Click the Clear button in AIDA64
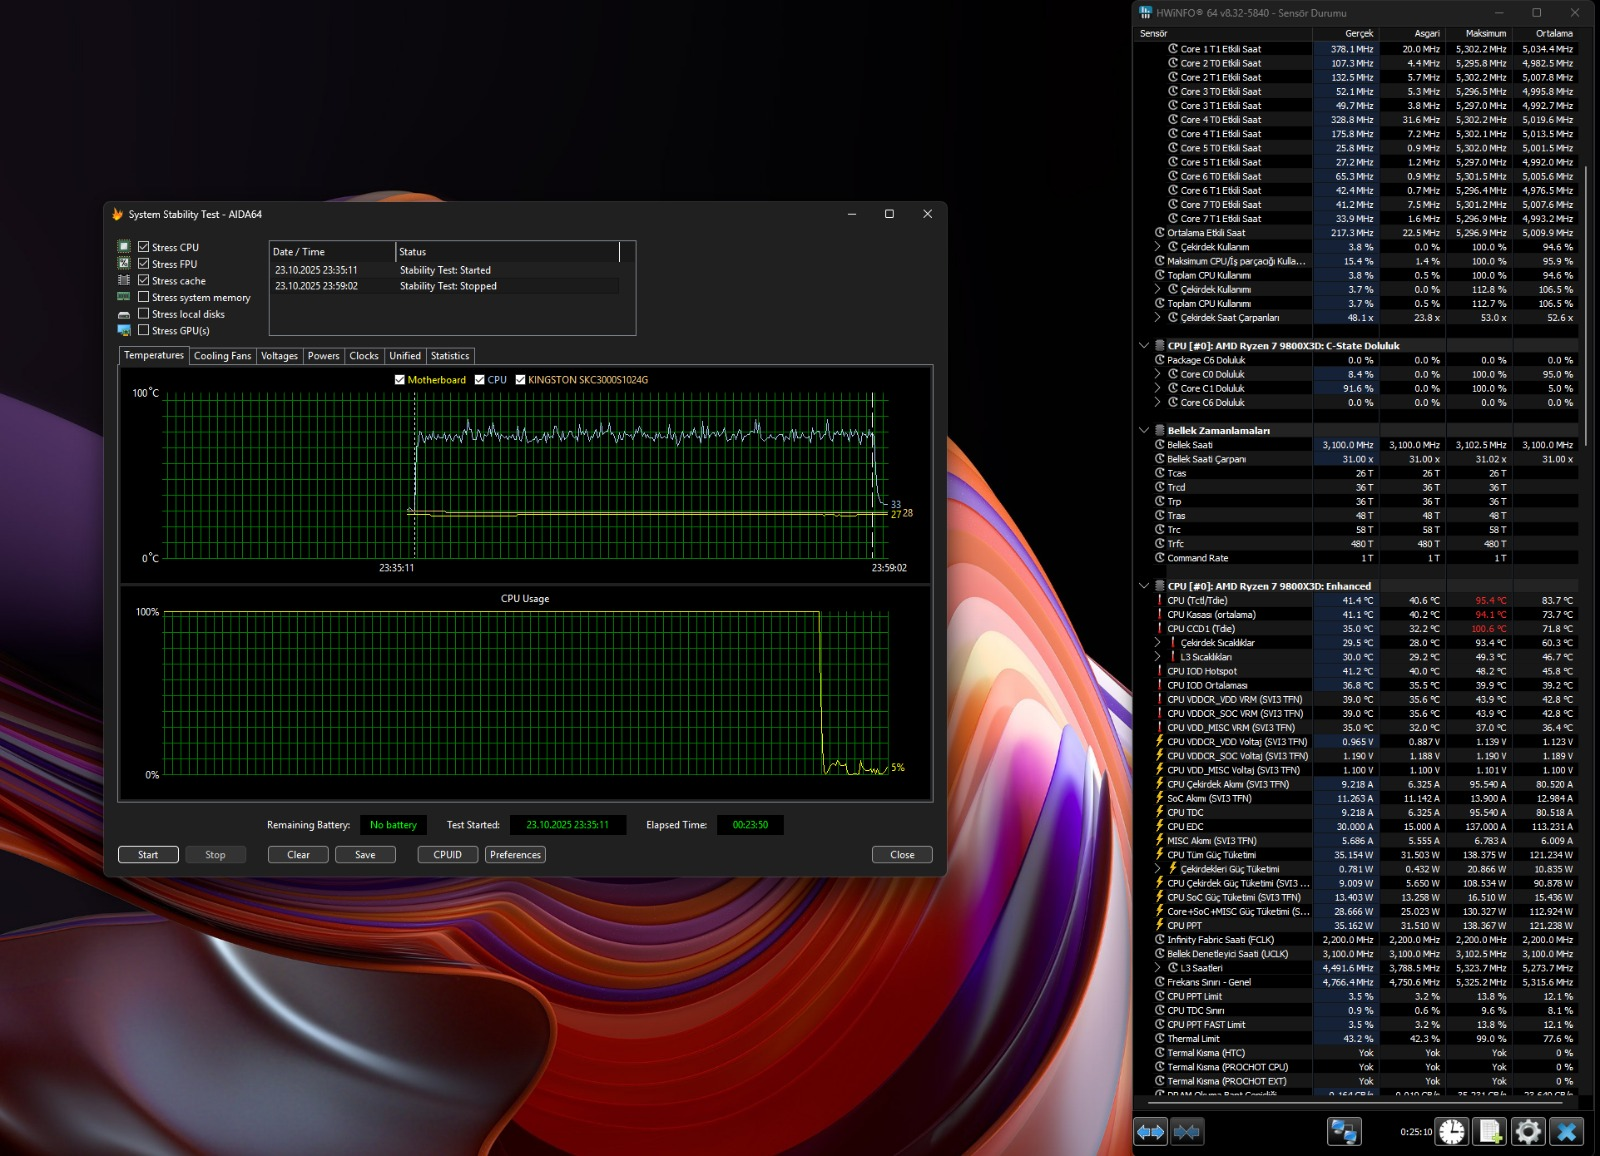Viewport: 1600px width, 1156px height. pos(298,855)
